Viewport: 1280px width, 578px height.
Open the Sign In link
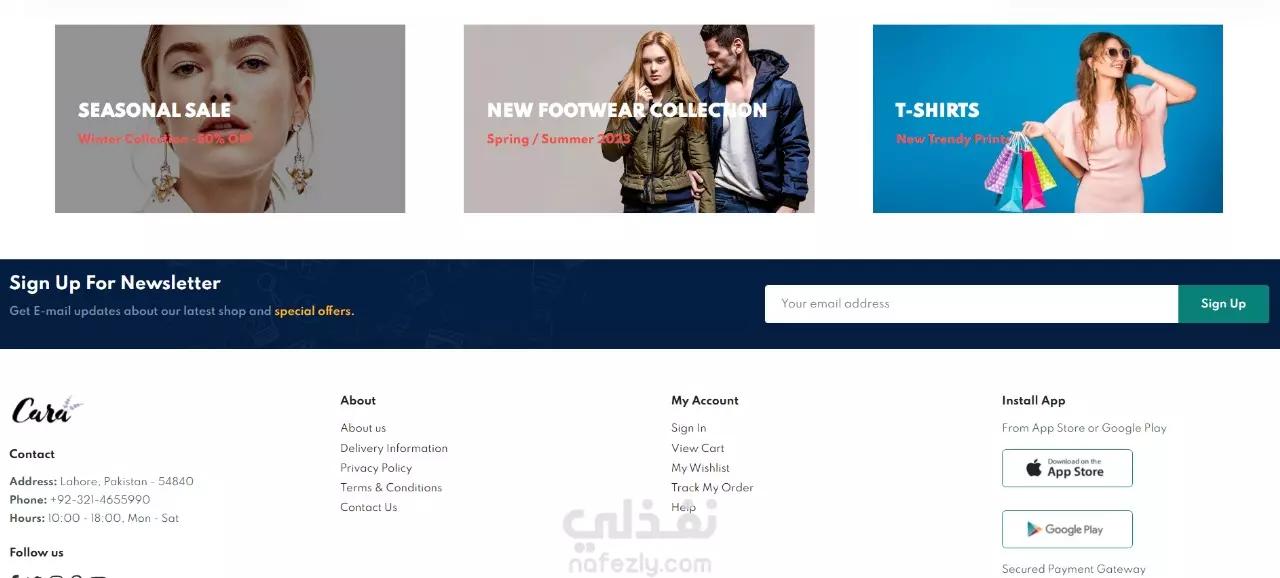tap(689, 428)
